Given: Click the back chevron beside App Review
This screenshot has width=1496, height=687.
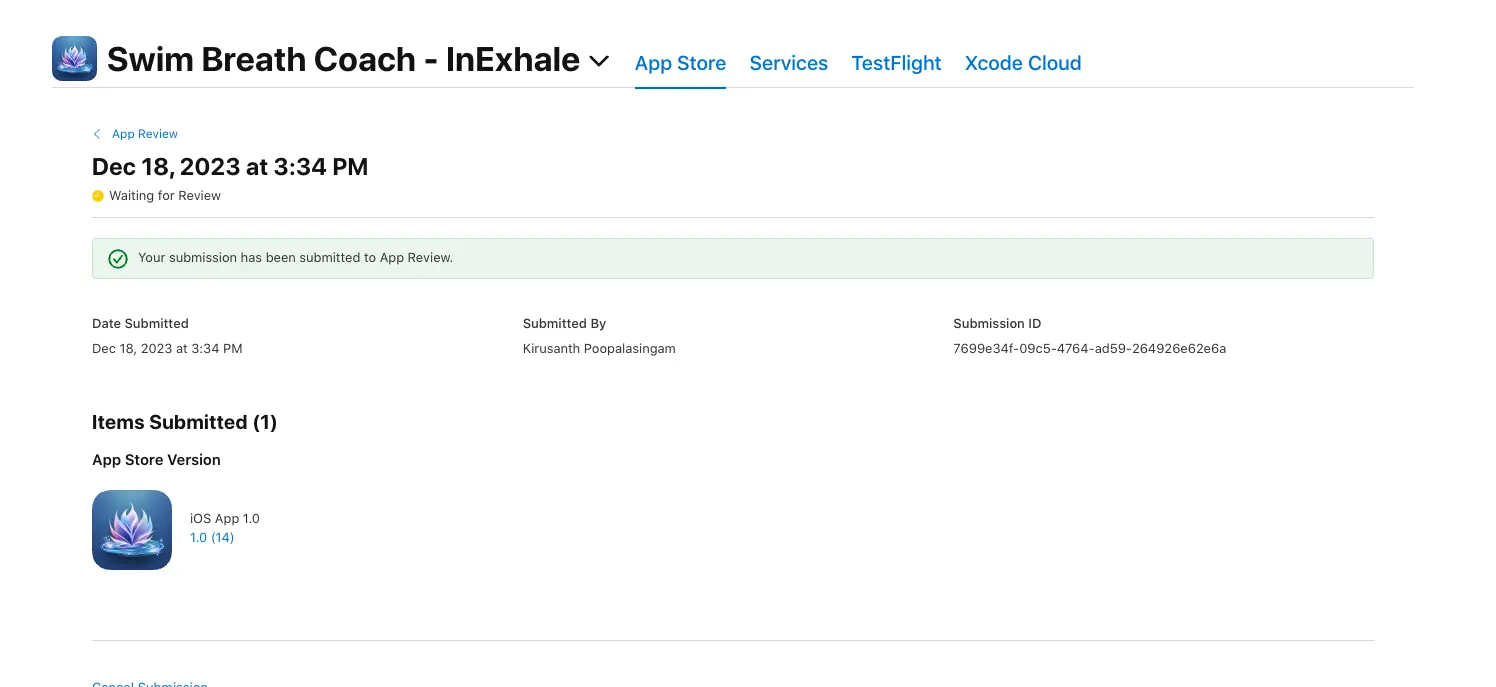Looking at the screenshot, I should pos(97,134).
